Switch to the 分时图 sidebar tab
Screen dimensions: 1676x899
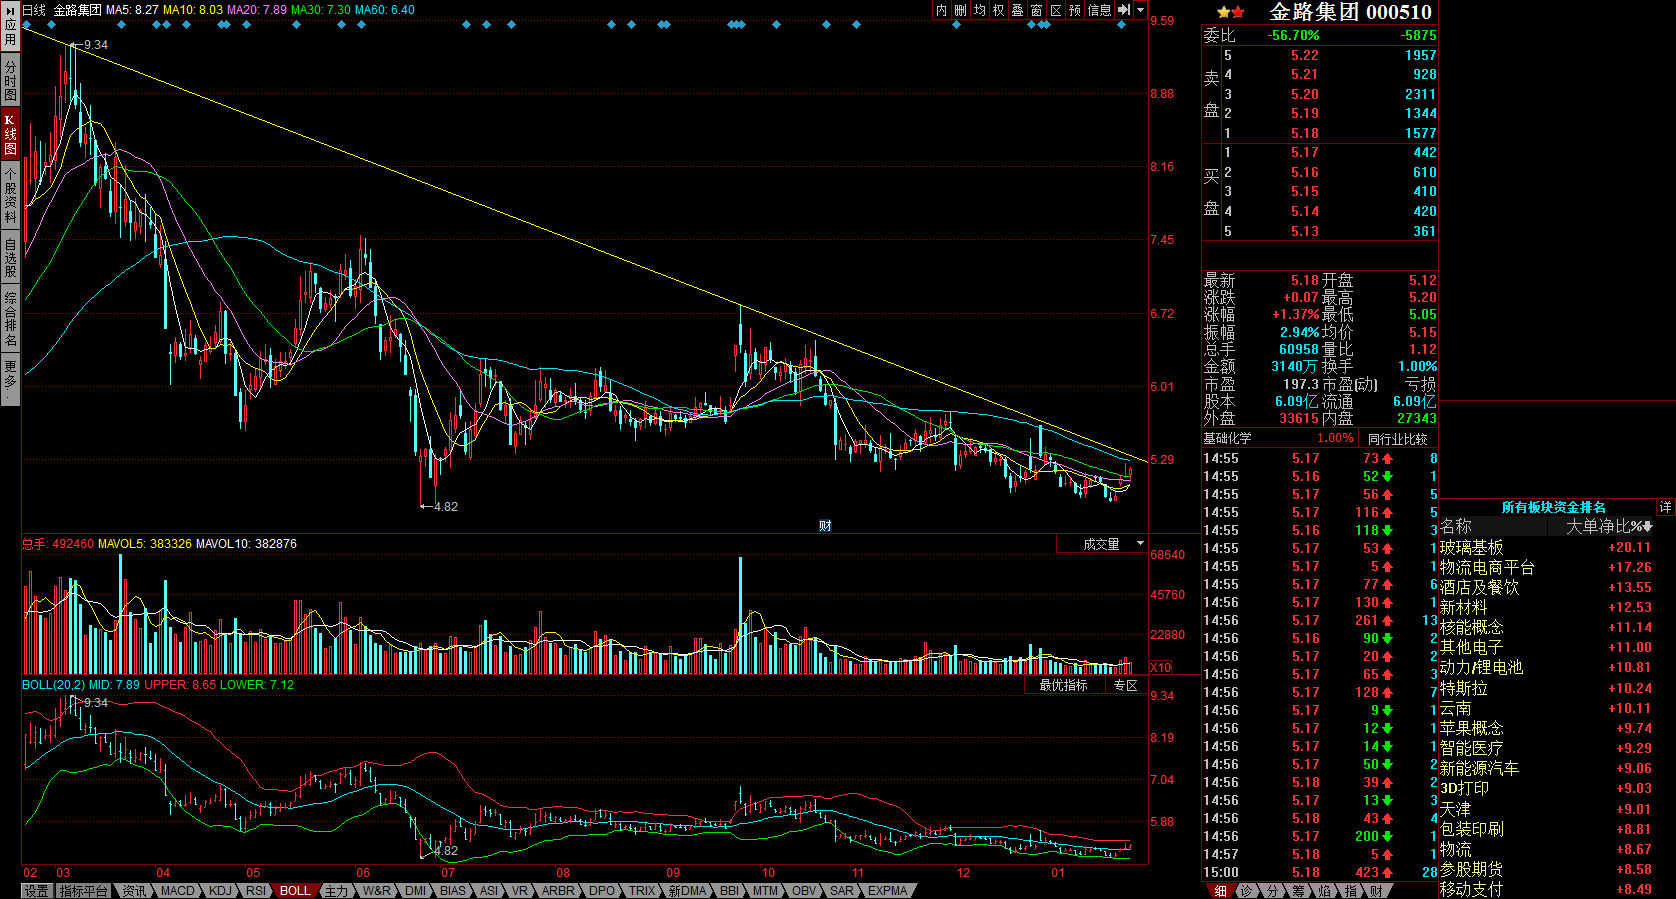pos(10,79)
